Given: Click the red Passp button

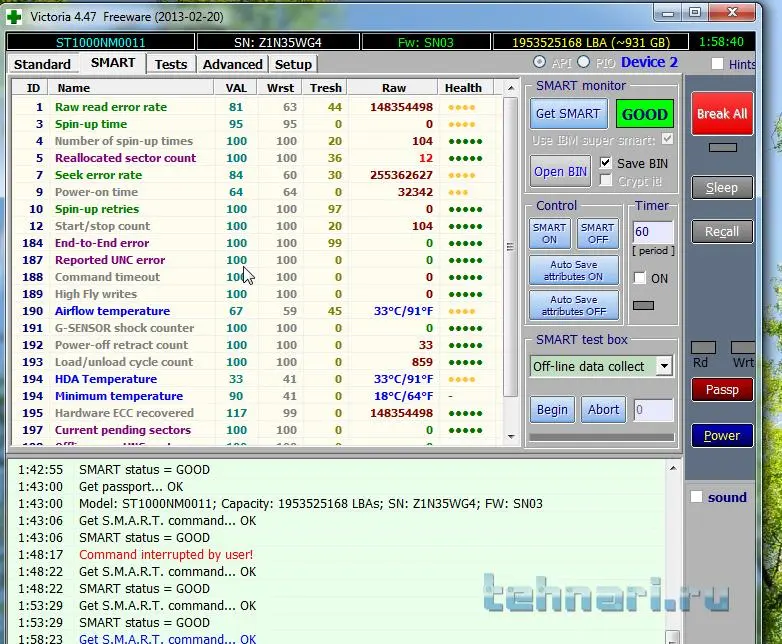Looking at the screenshot, I should pyautogui.click(x=722, y=390).
